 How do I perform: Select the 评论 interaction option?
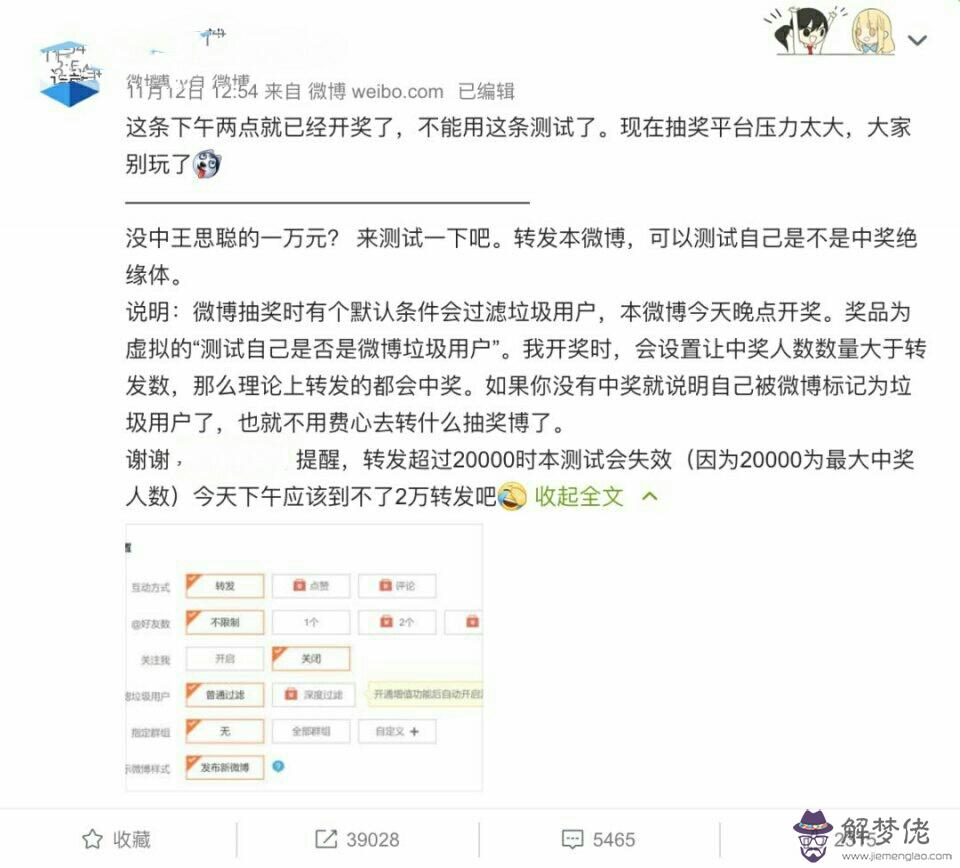coord(397,586)
